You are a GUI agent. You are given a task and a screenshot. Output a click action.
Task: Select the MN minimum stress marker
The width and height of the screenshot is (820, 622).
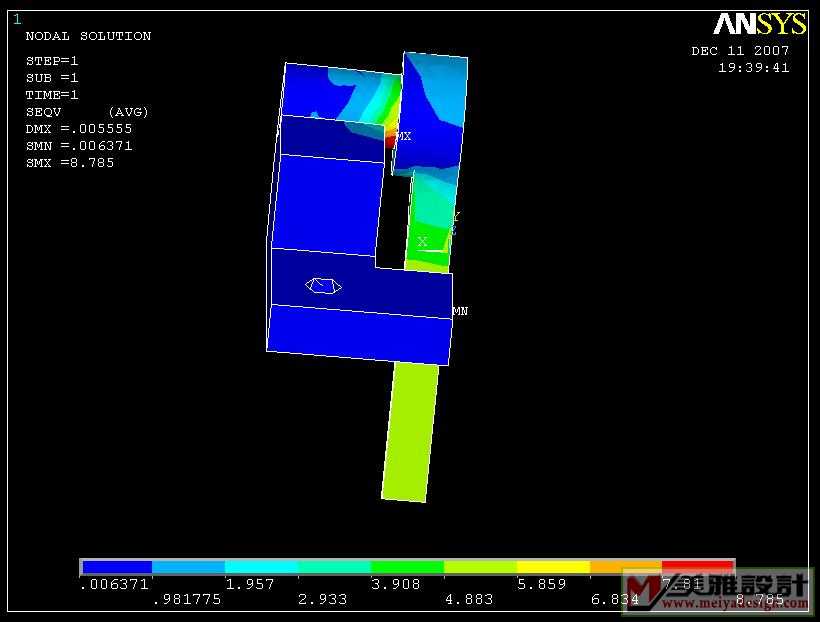(x=460, y=311)
